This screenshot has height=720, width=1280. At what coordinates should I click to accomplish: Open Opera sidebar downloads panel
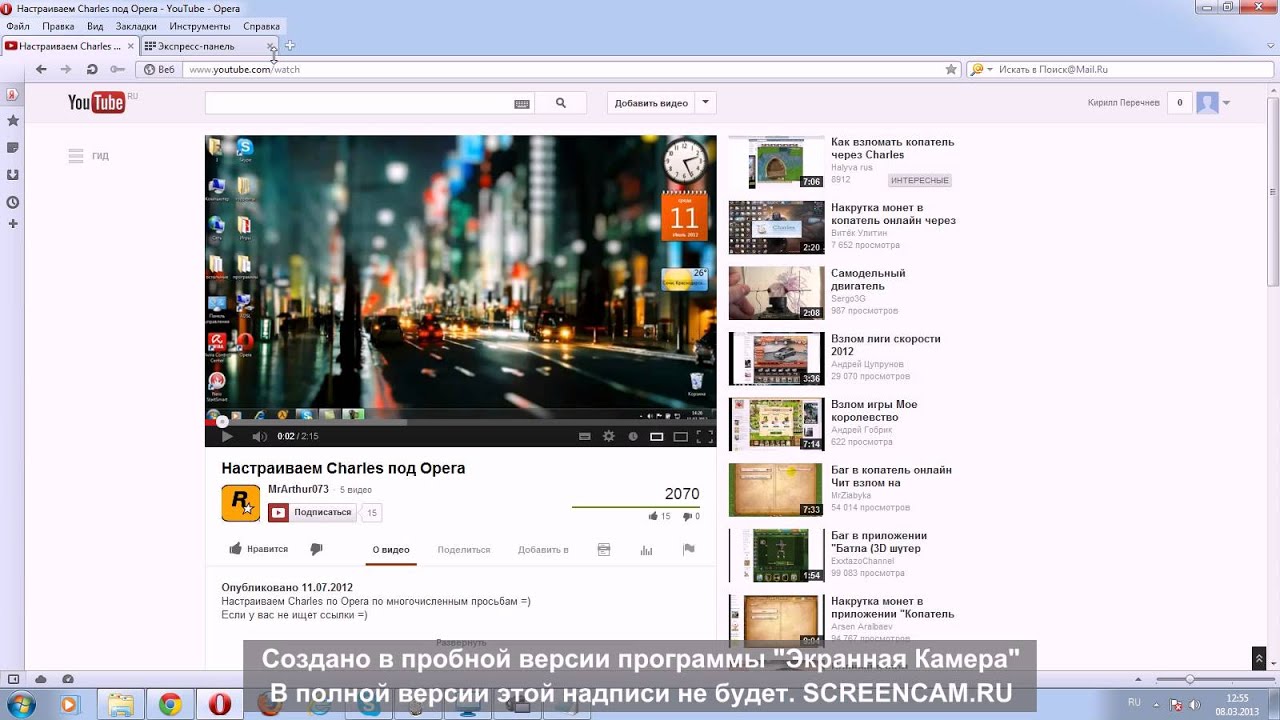[x=13, y=174]
